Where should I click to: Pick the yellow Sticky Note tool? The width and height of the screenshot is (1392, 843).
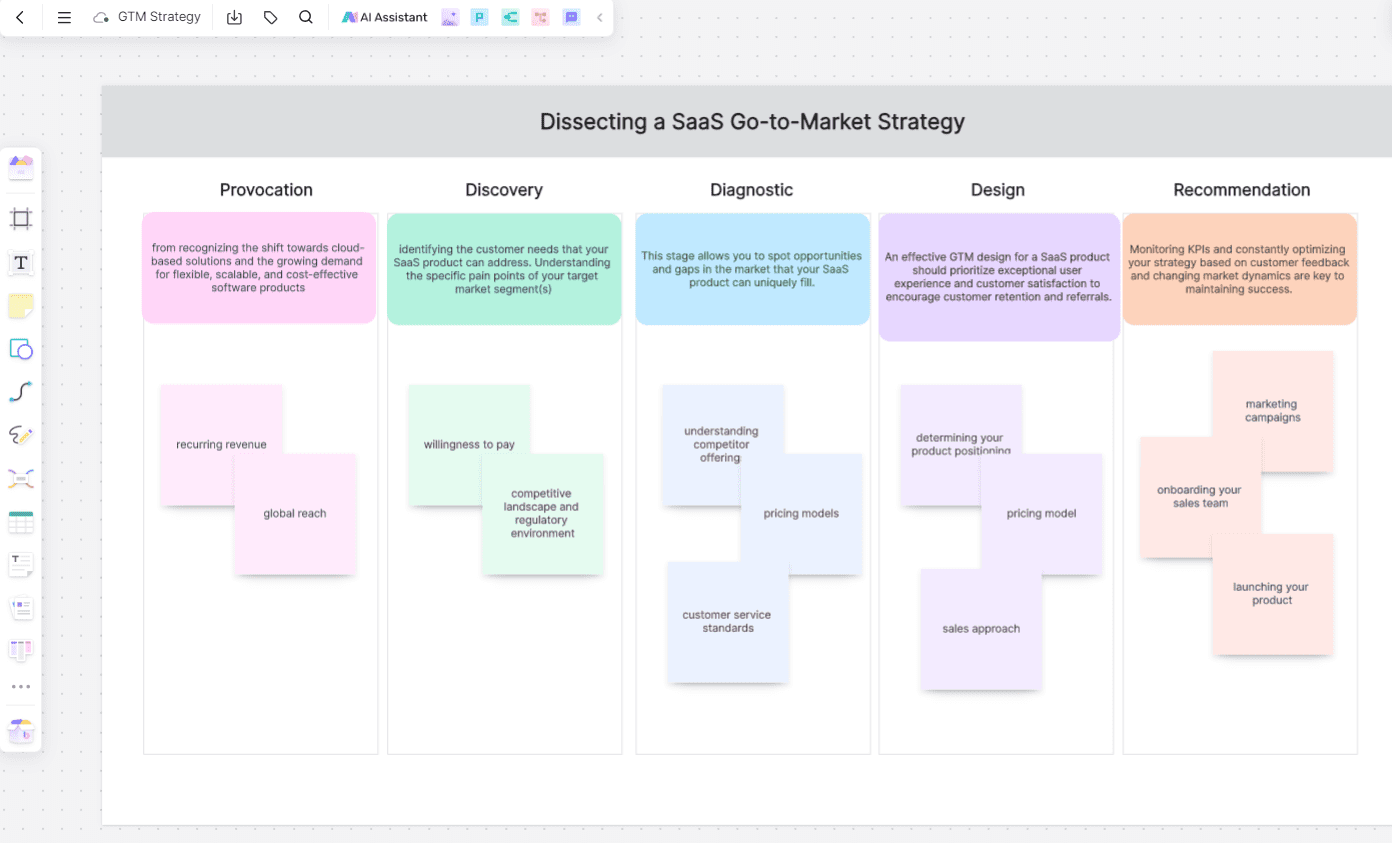pos(21,306)
